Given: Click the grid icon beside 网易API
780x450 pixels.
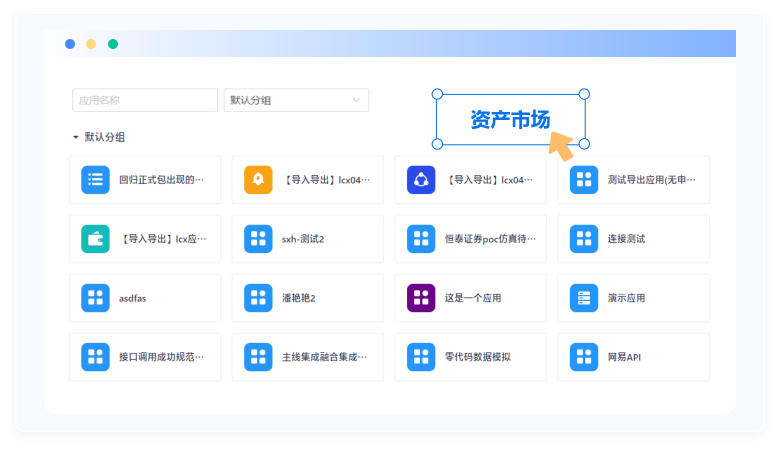Looking at the screenshot, I should 584,356.
